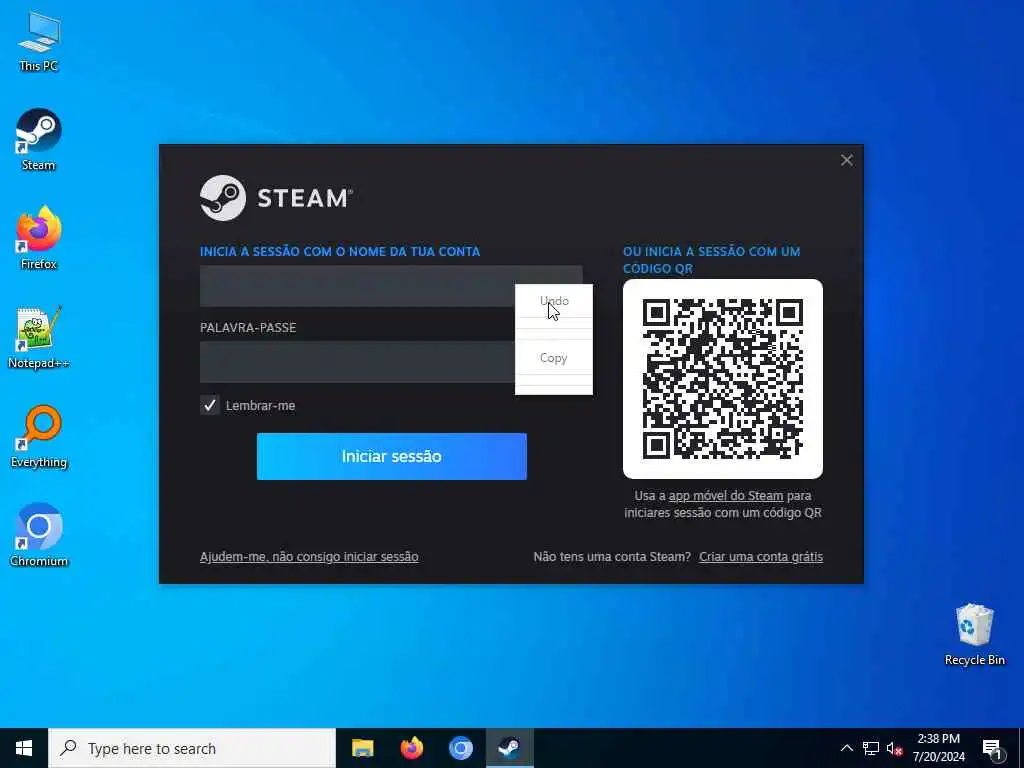Select the Steam desktop shortcut
Image resolution: width=1024 pixels, height=768 pixels.
pyautogui.click(x=39, y=140)
